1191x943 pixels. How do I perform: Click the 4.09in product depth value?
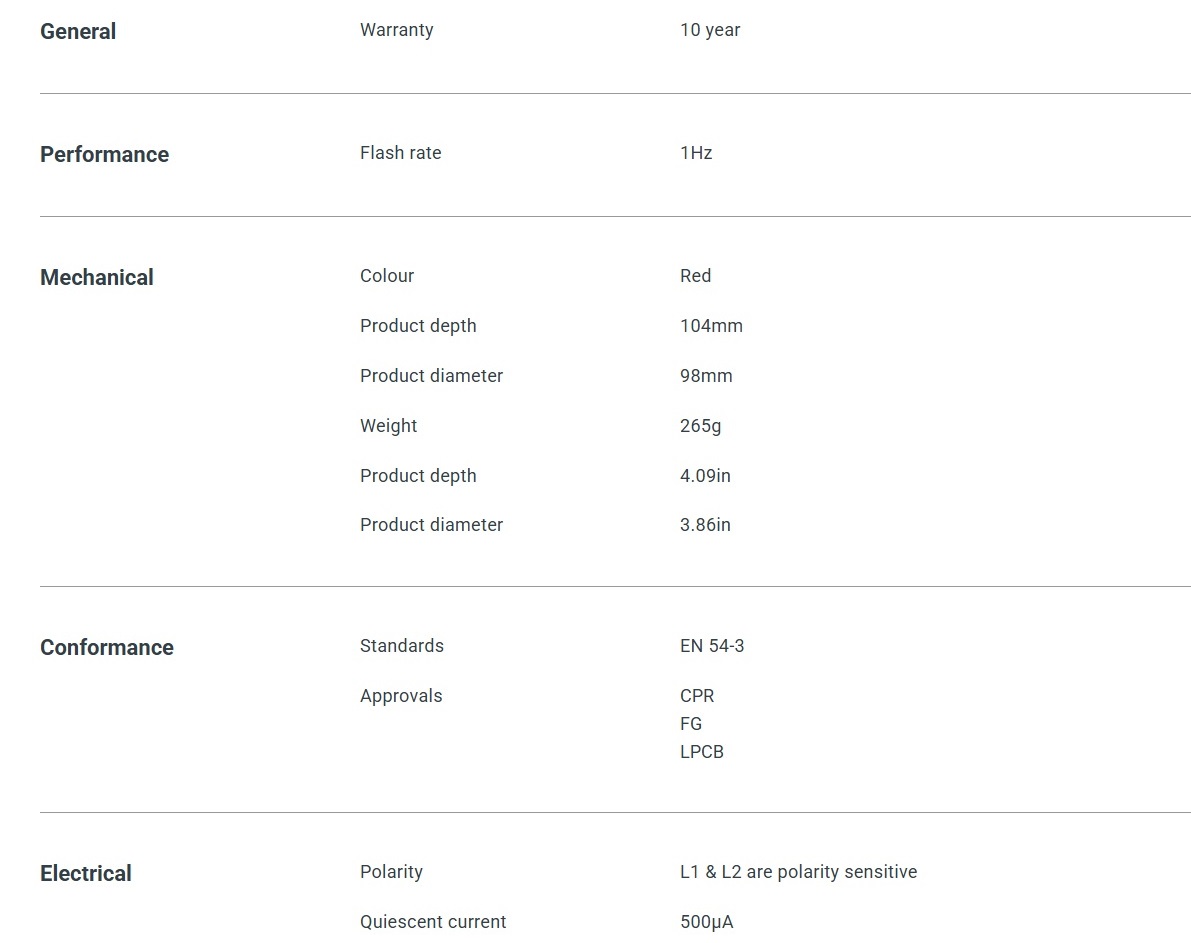coord(705,476)
